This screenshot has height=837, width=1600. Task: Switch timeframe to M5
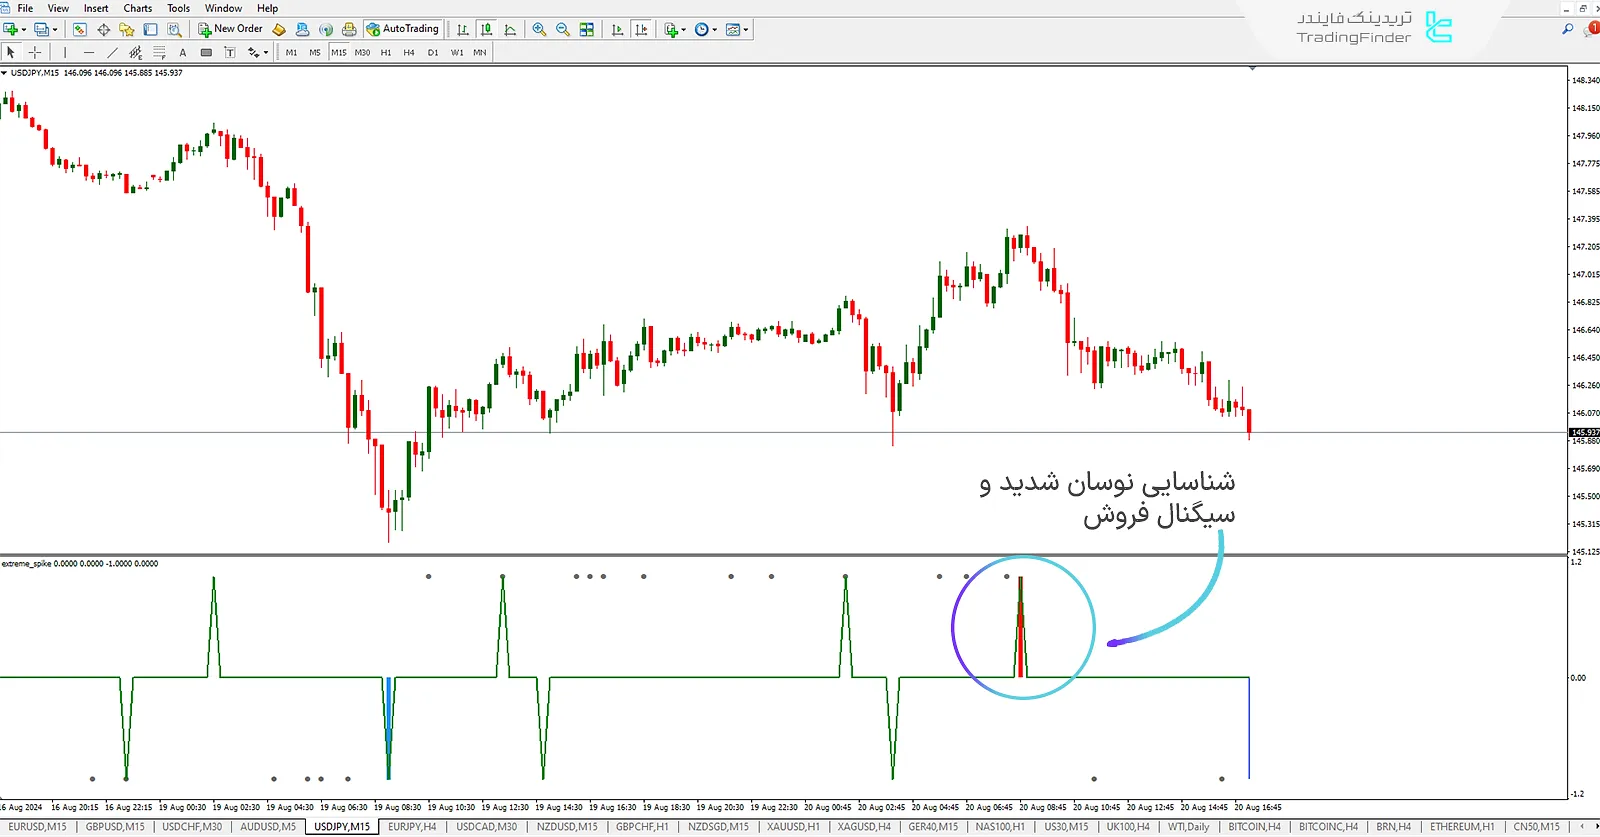pyautogui.click(x=315, y=52)
